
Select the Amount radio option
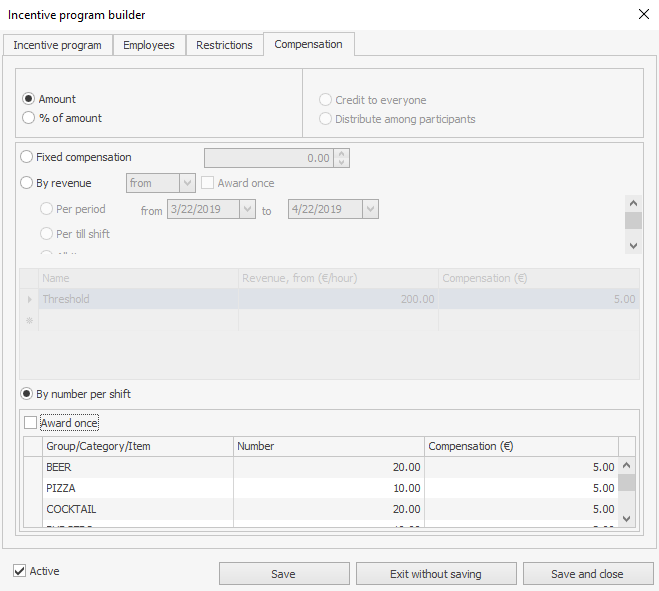[x=29, y=99]
